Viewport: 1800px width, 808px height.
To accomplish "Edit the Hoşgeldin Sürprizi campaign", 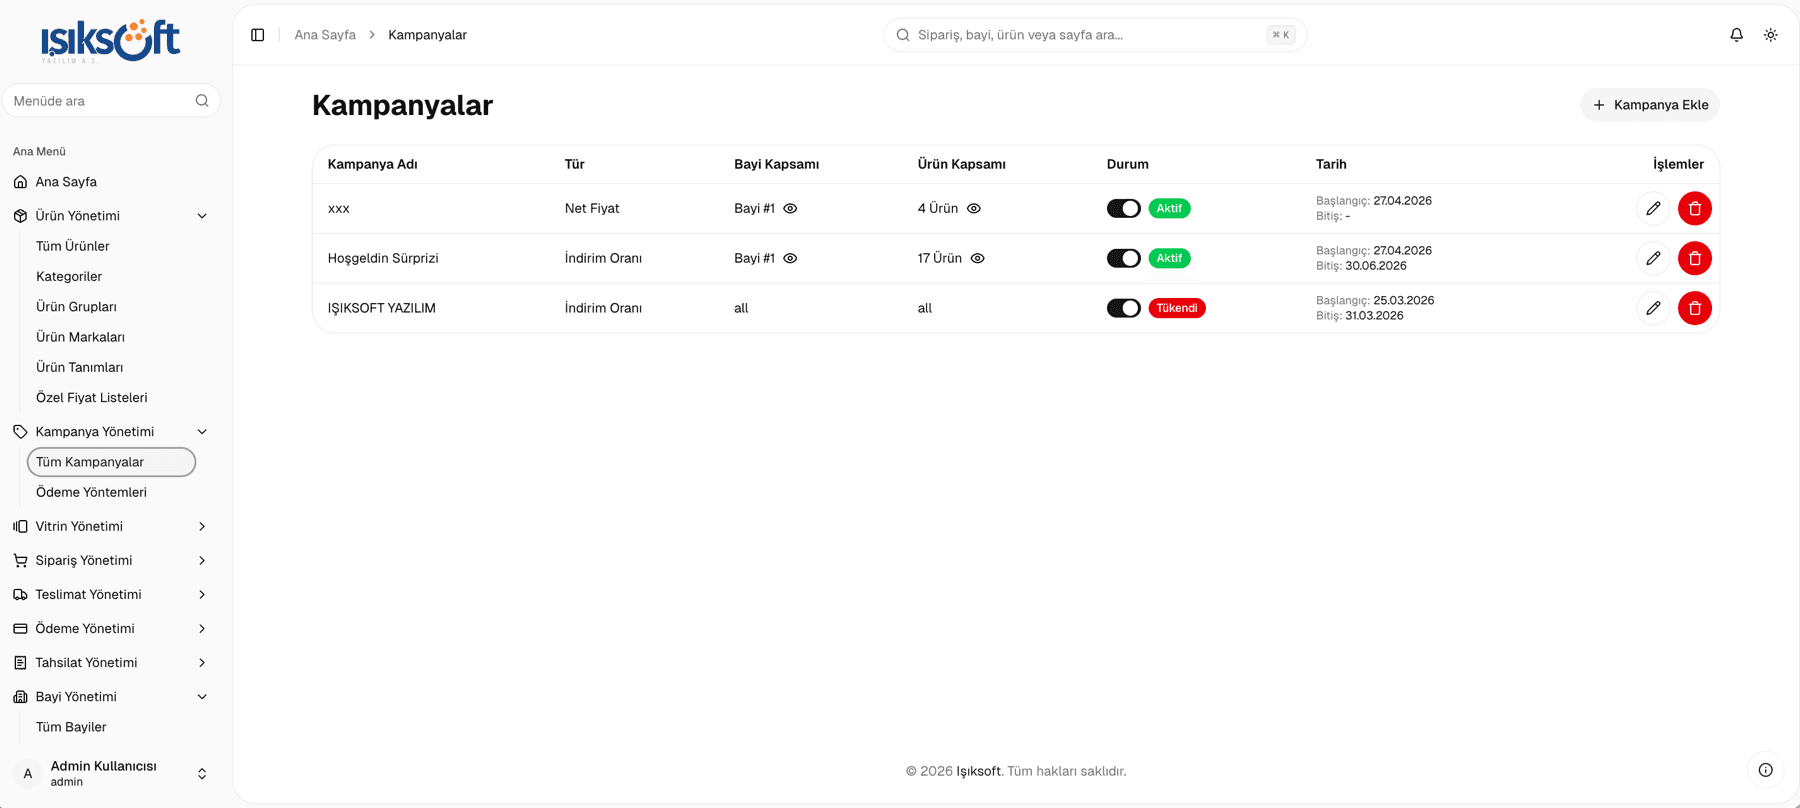I will click(x=1653, y=258).
